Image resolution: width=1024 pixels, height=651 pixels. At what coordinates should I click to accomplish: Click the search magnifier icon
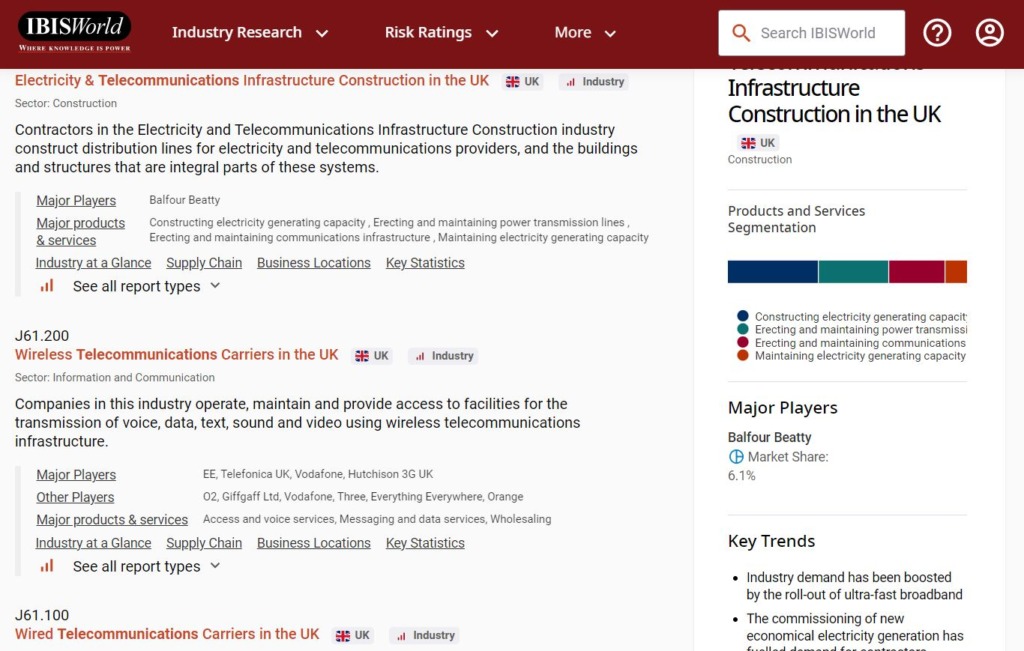(741, 33)
